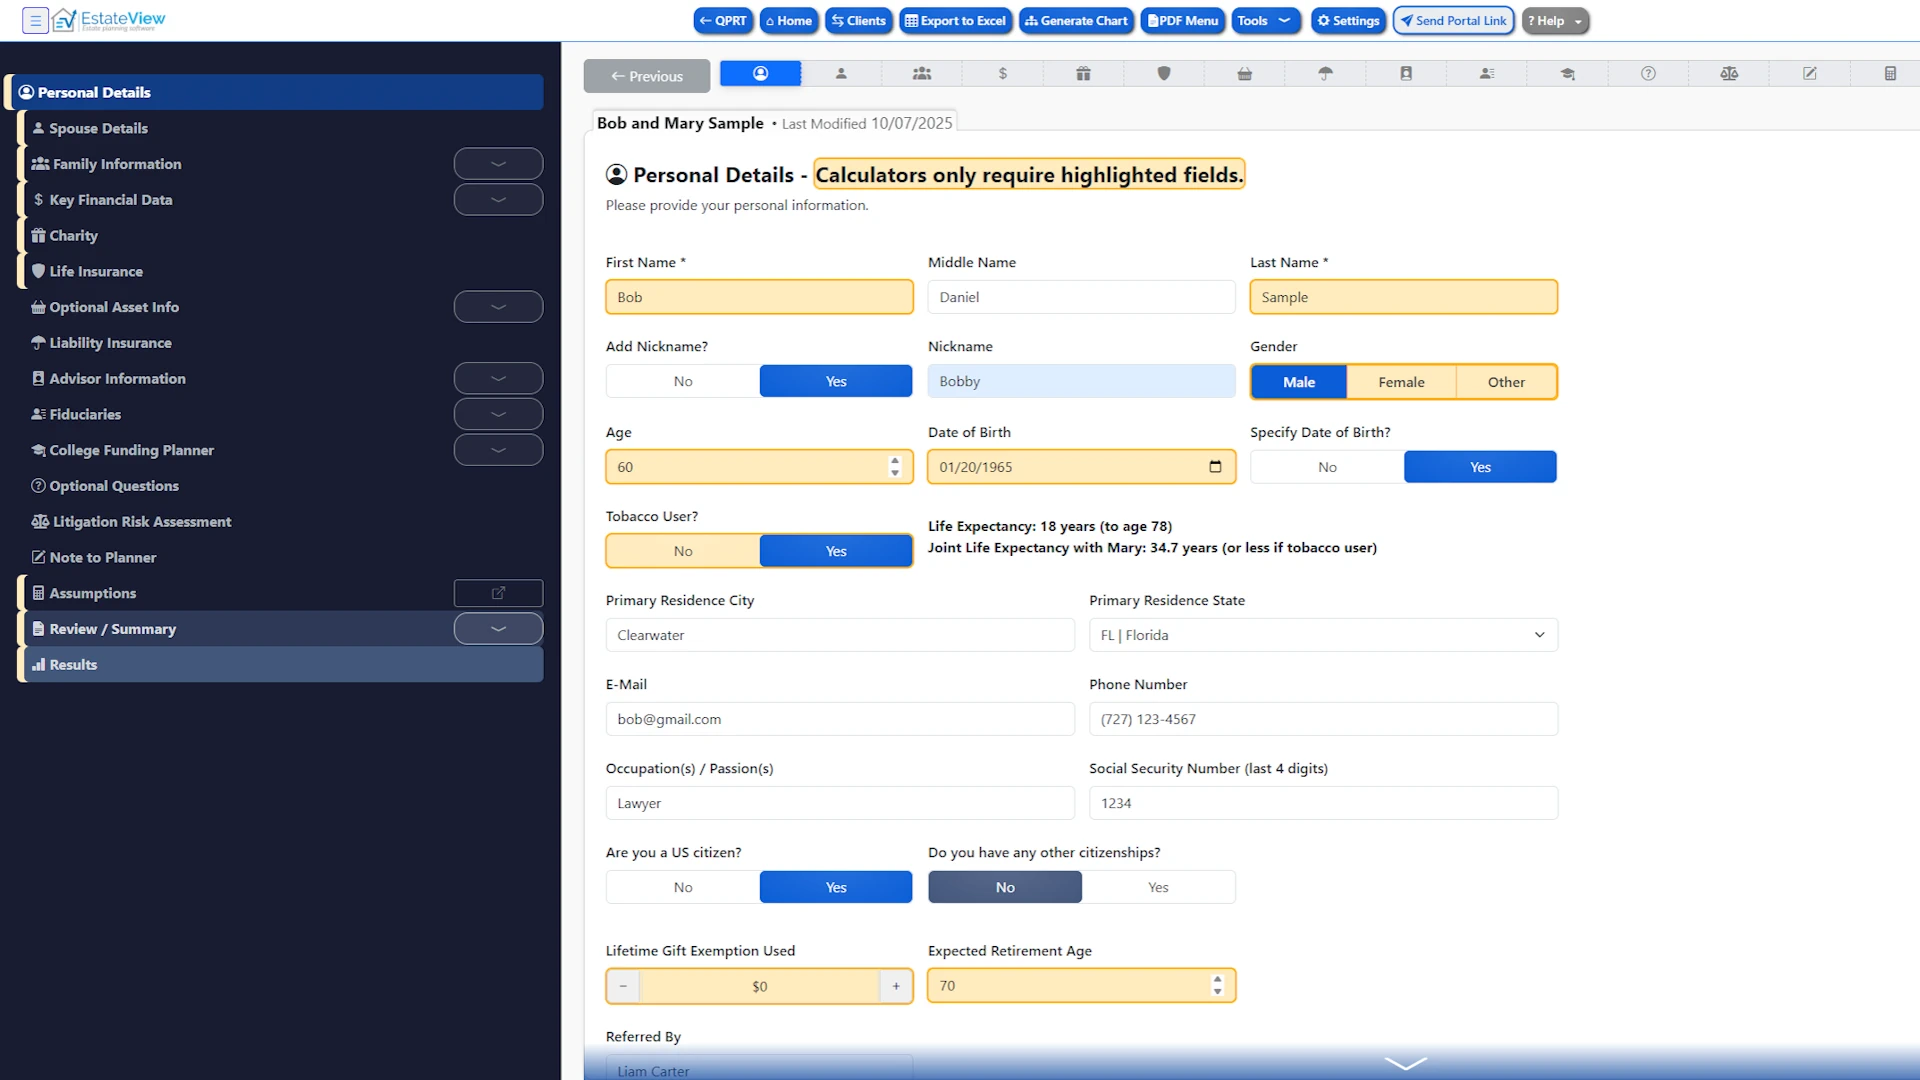The width and height of the screenshot is (1920, 1080).
Task: Open the Key Financial Data dollar icon
Action: [1001, 73]
